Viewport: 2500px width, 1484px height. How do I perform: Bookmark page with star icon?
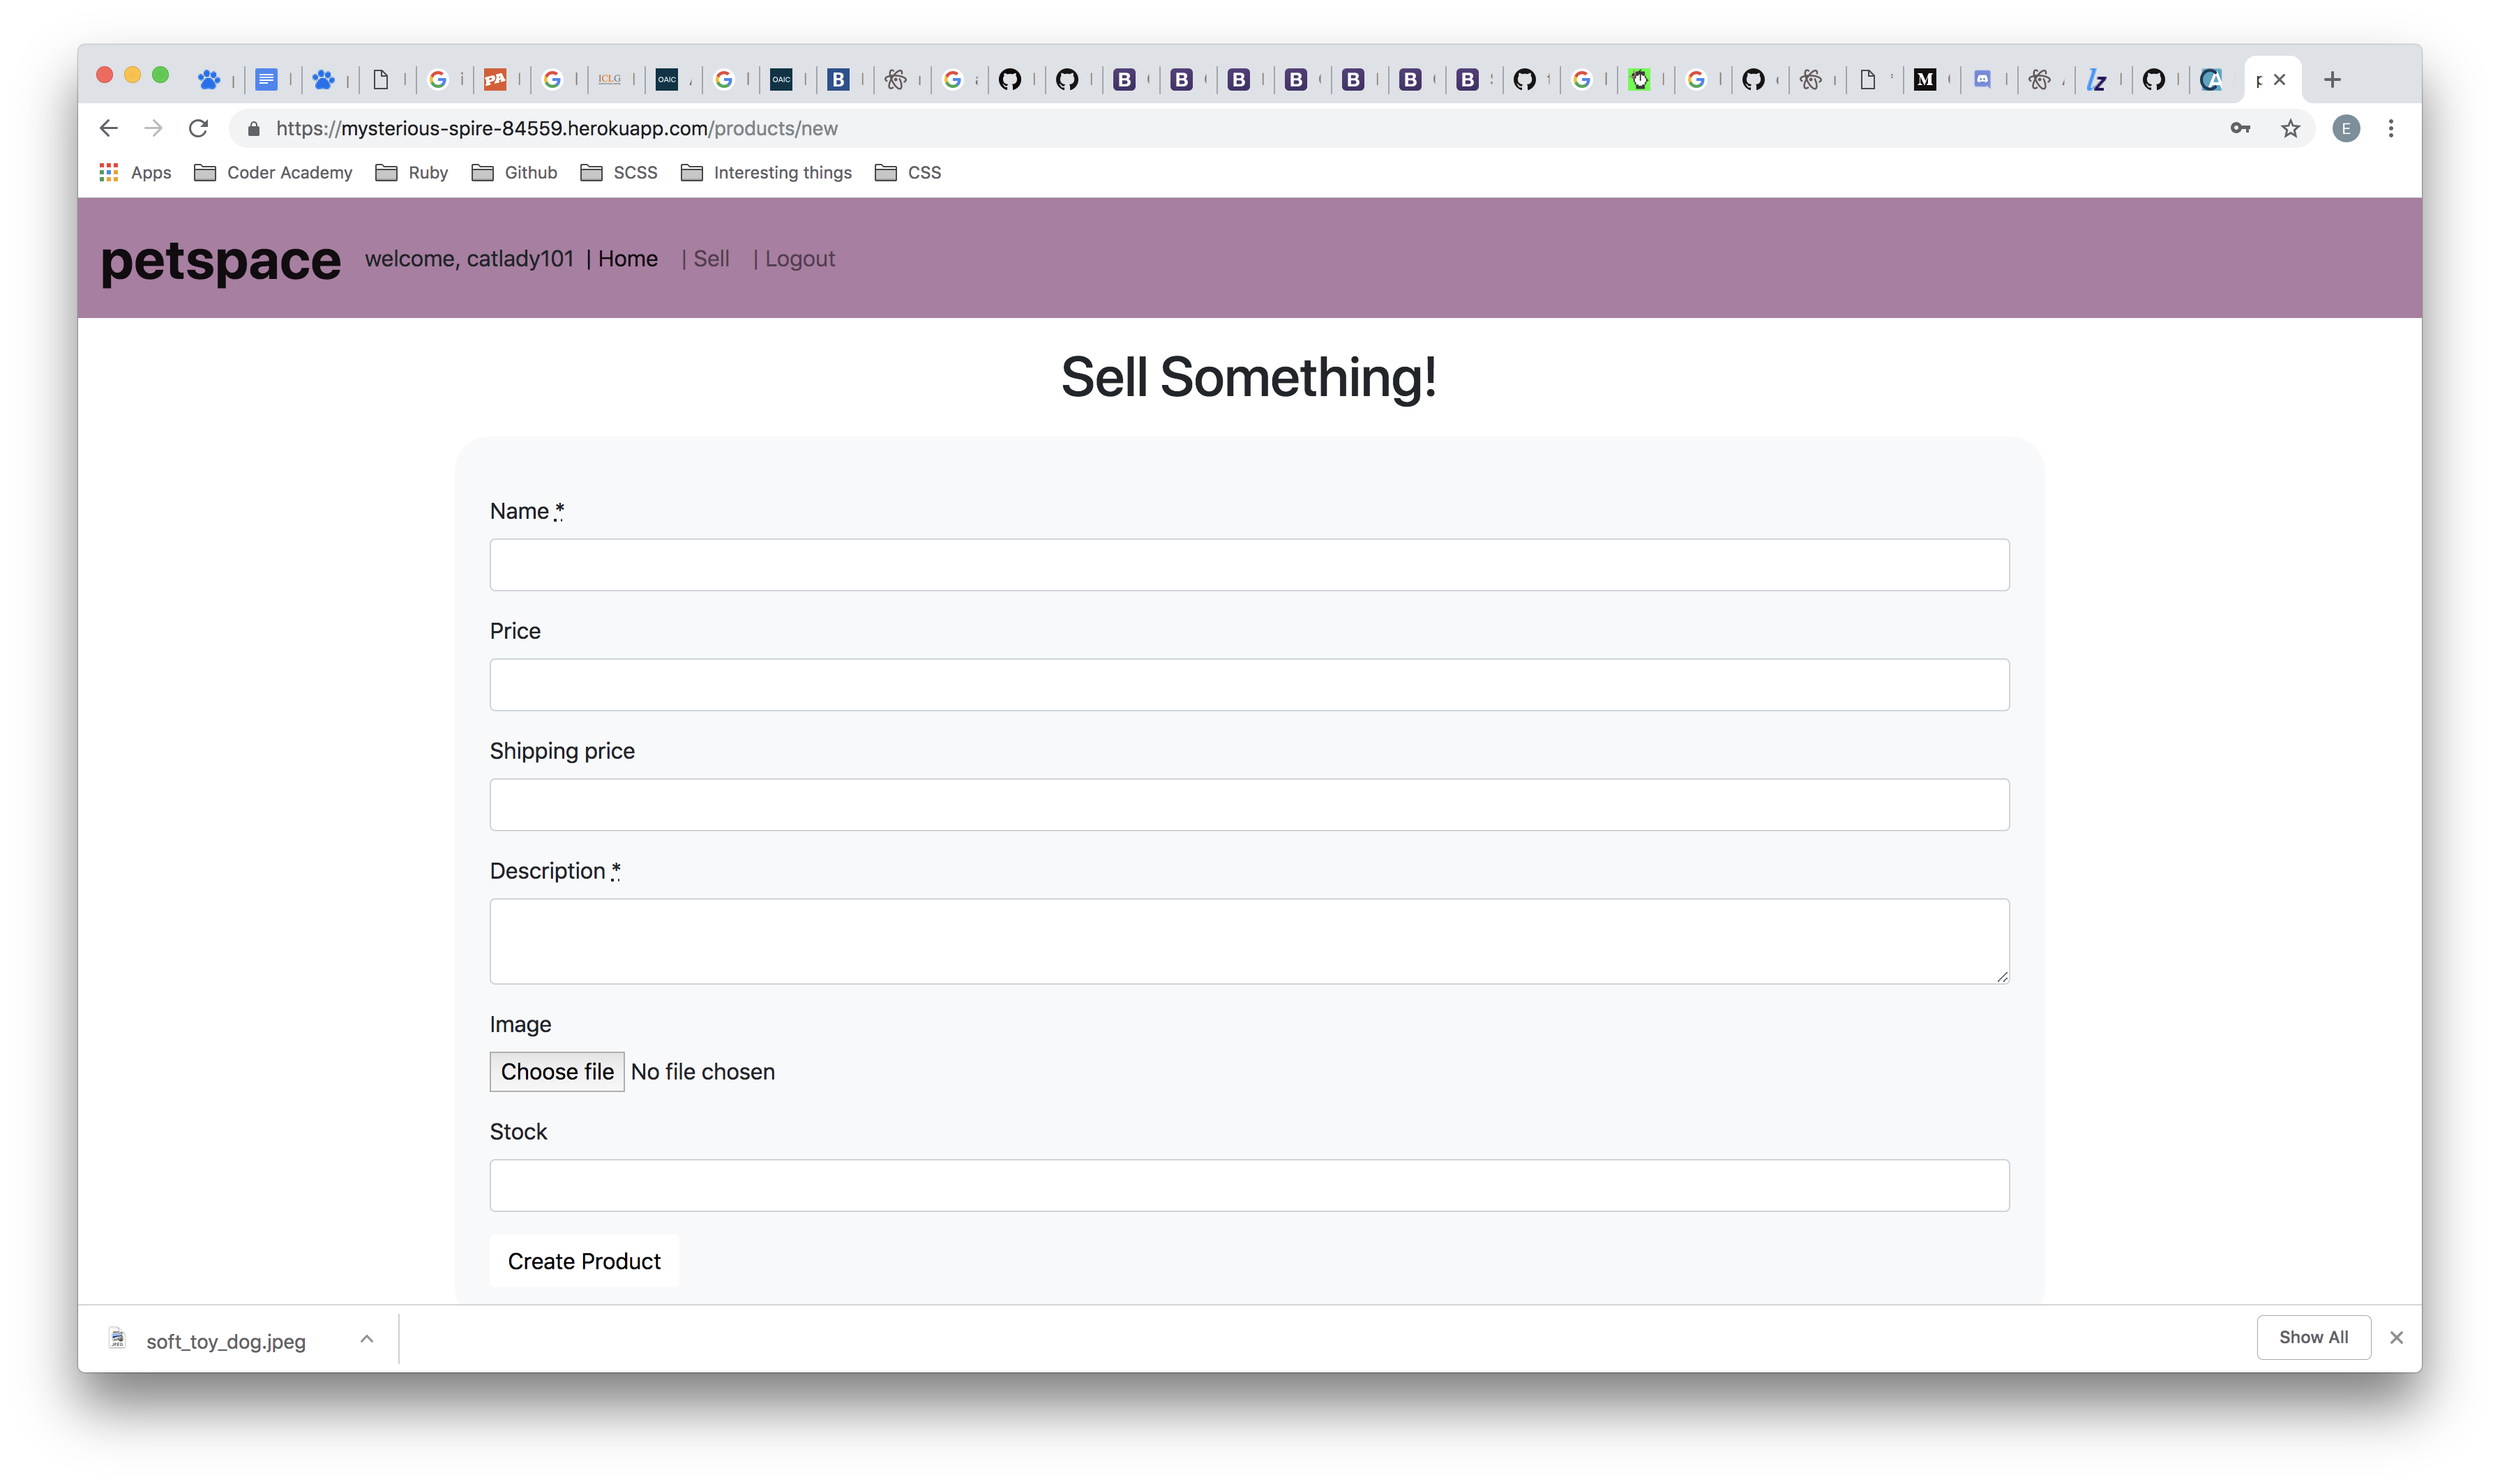pos(2290,128)
